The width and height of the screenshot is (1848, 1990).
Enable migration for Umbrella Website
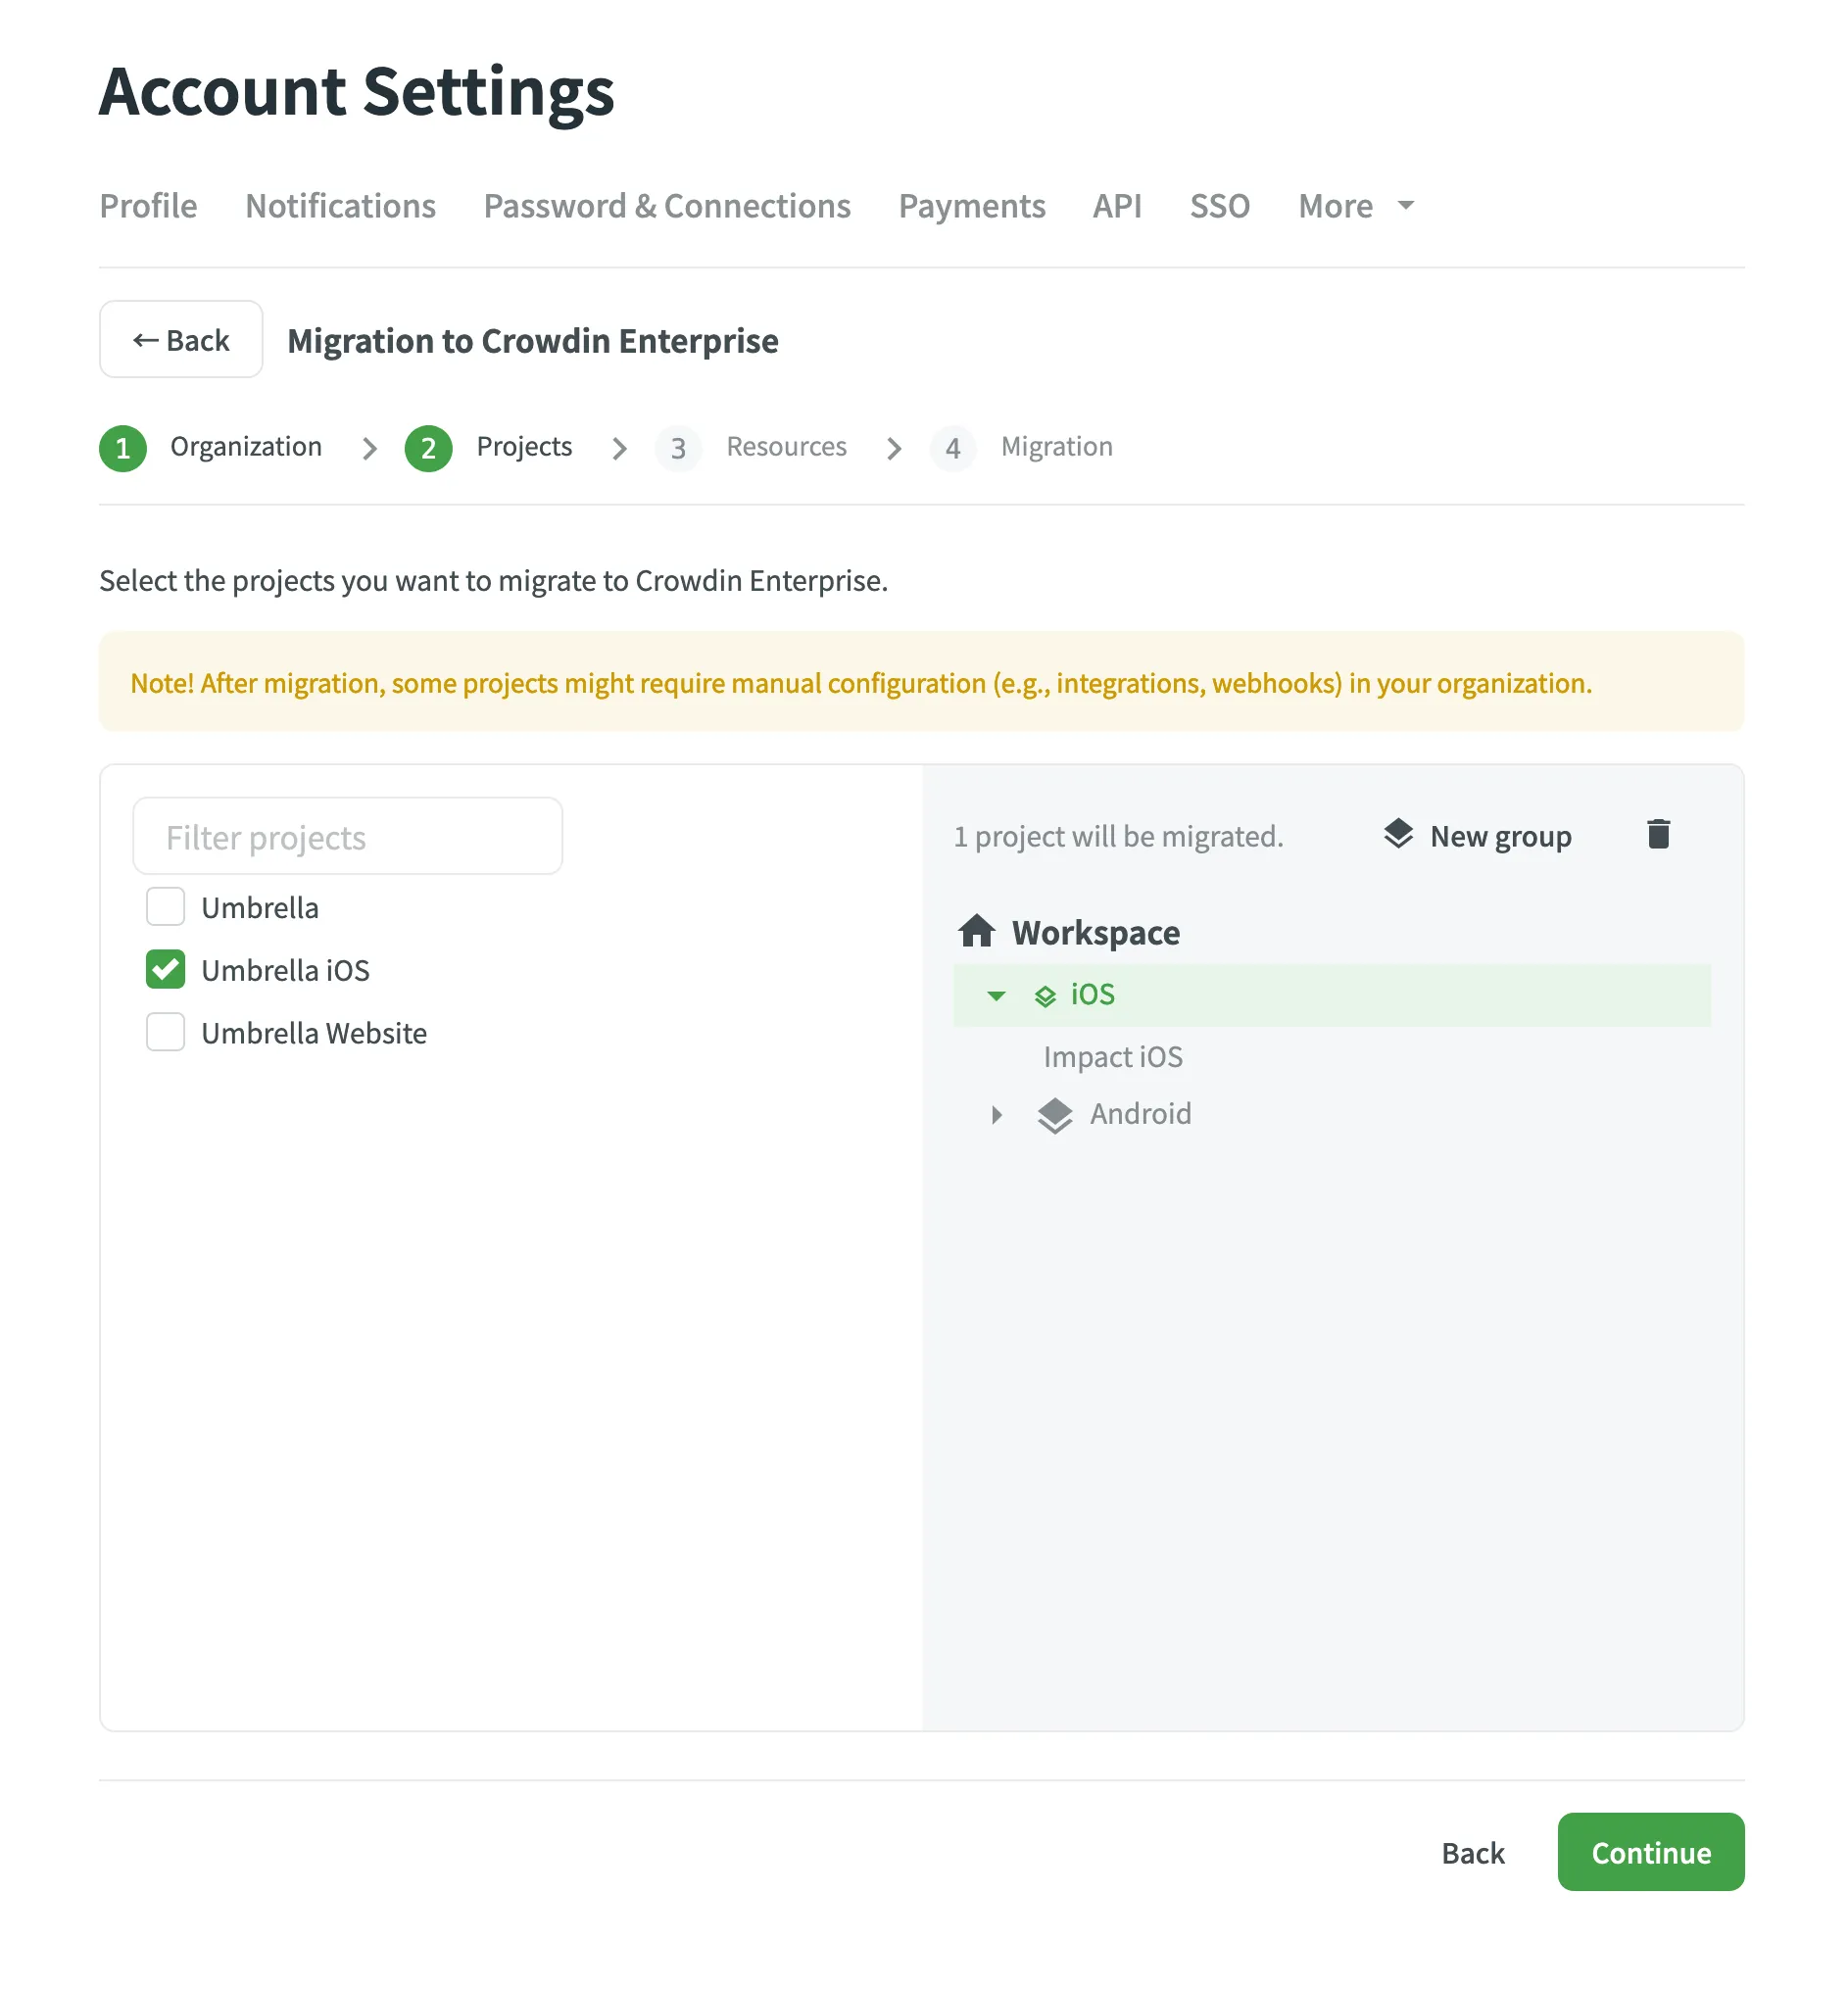point(165,1032)
